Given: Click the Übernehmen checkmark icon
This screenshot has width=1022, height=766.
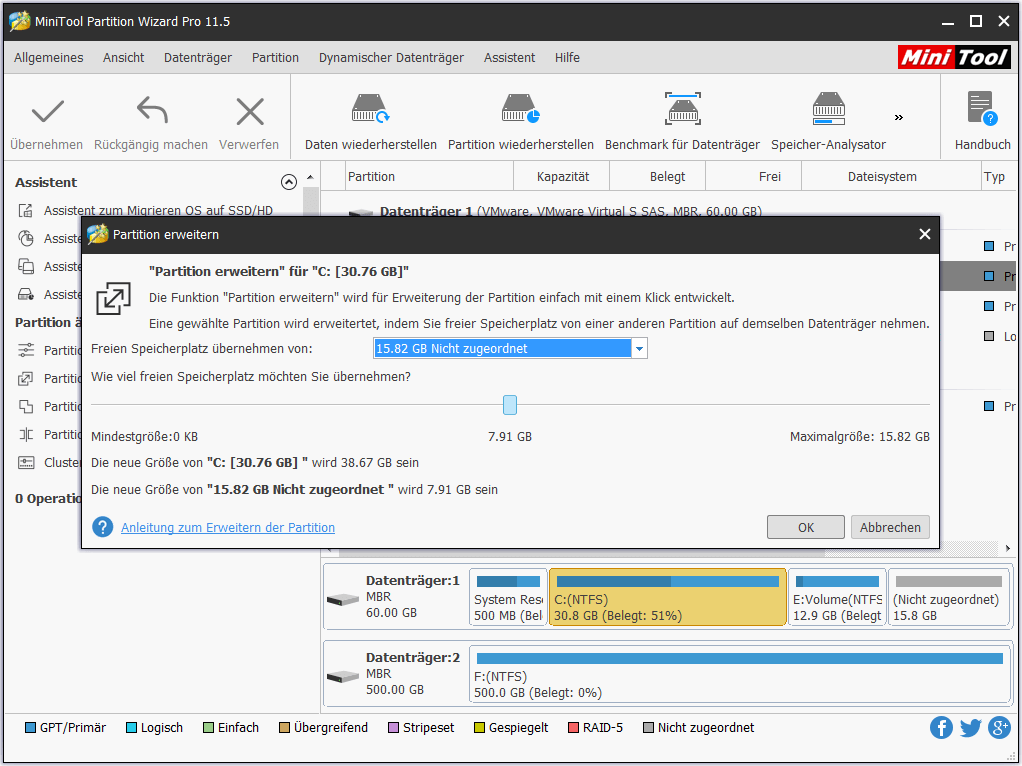Looking at the screenshot, I should (48, 111).
